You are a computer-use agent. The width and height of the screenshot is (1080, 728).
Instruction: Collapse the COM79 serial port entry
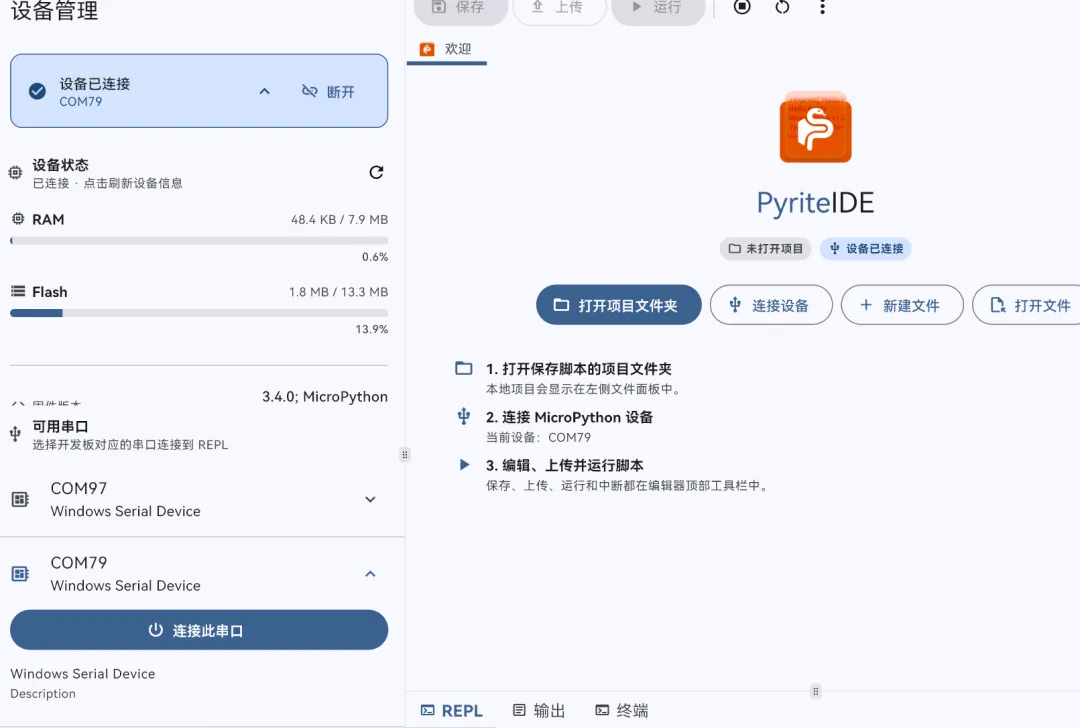(x=370, y=574)
